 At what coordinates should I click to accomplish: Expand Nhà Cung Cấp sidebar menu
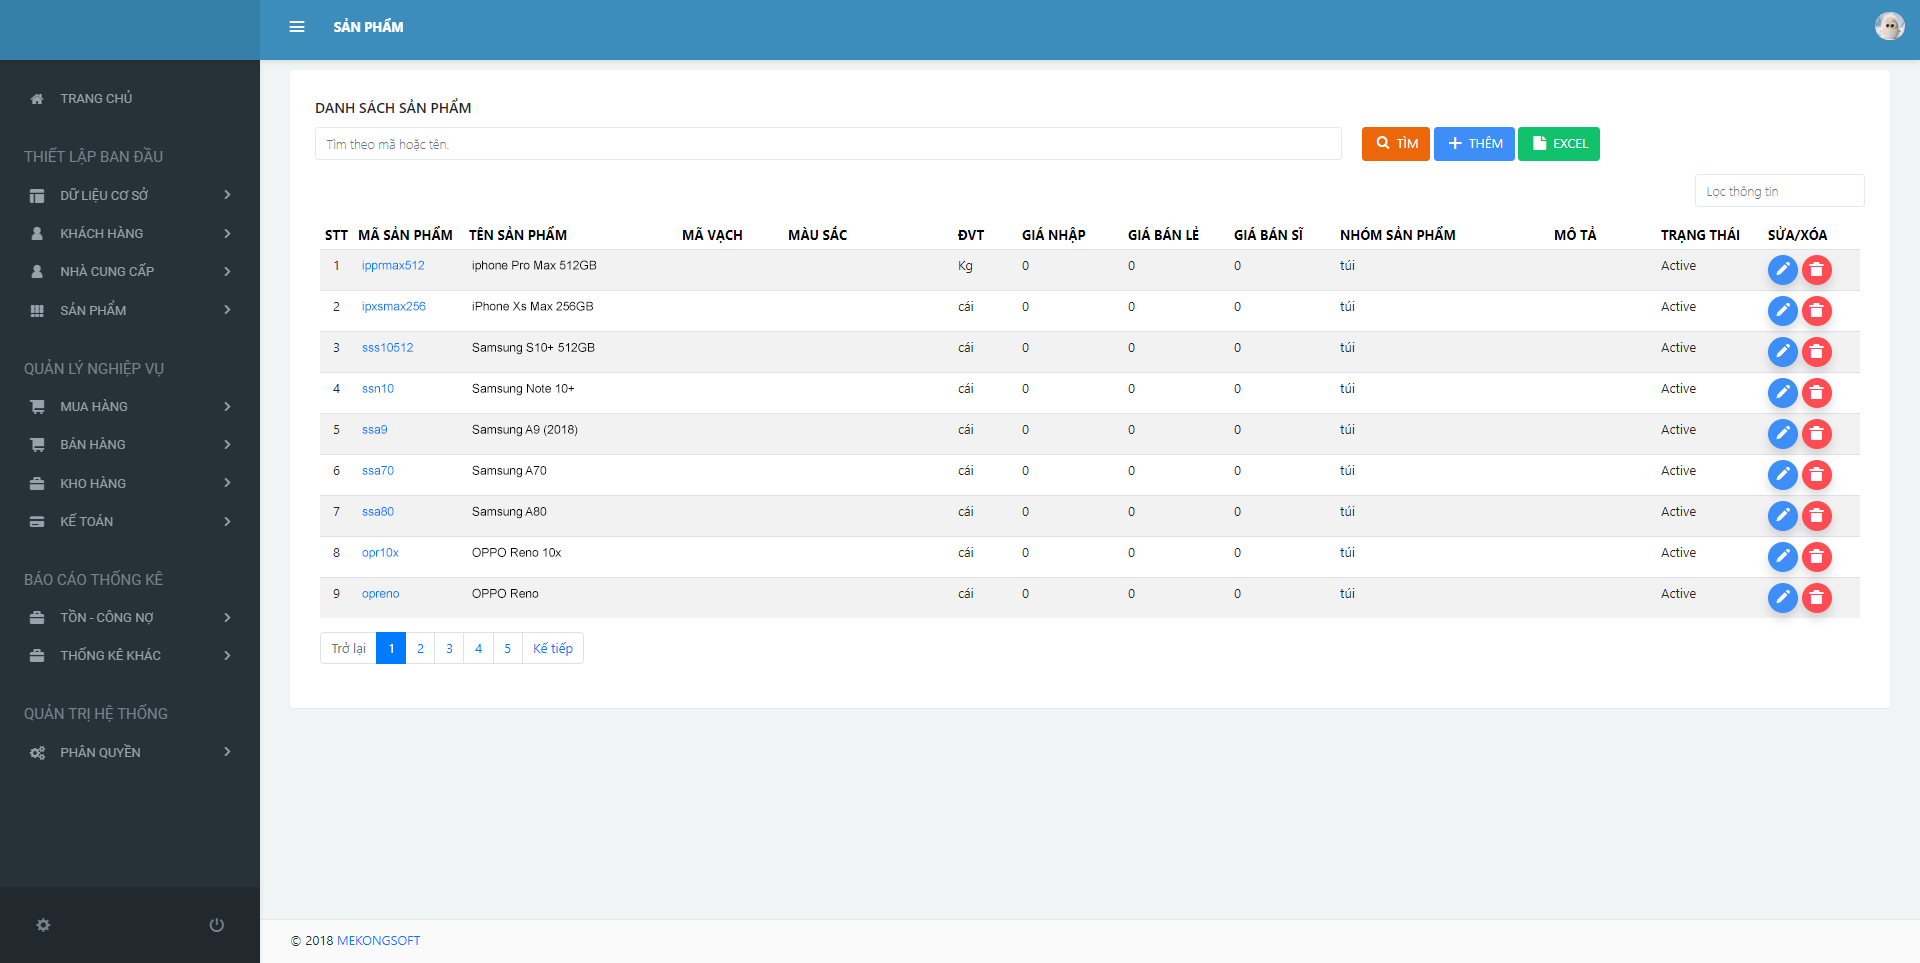pos(130,271)
